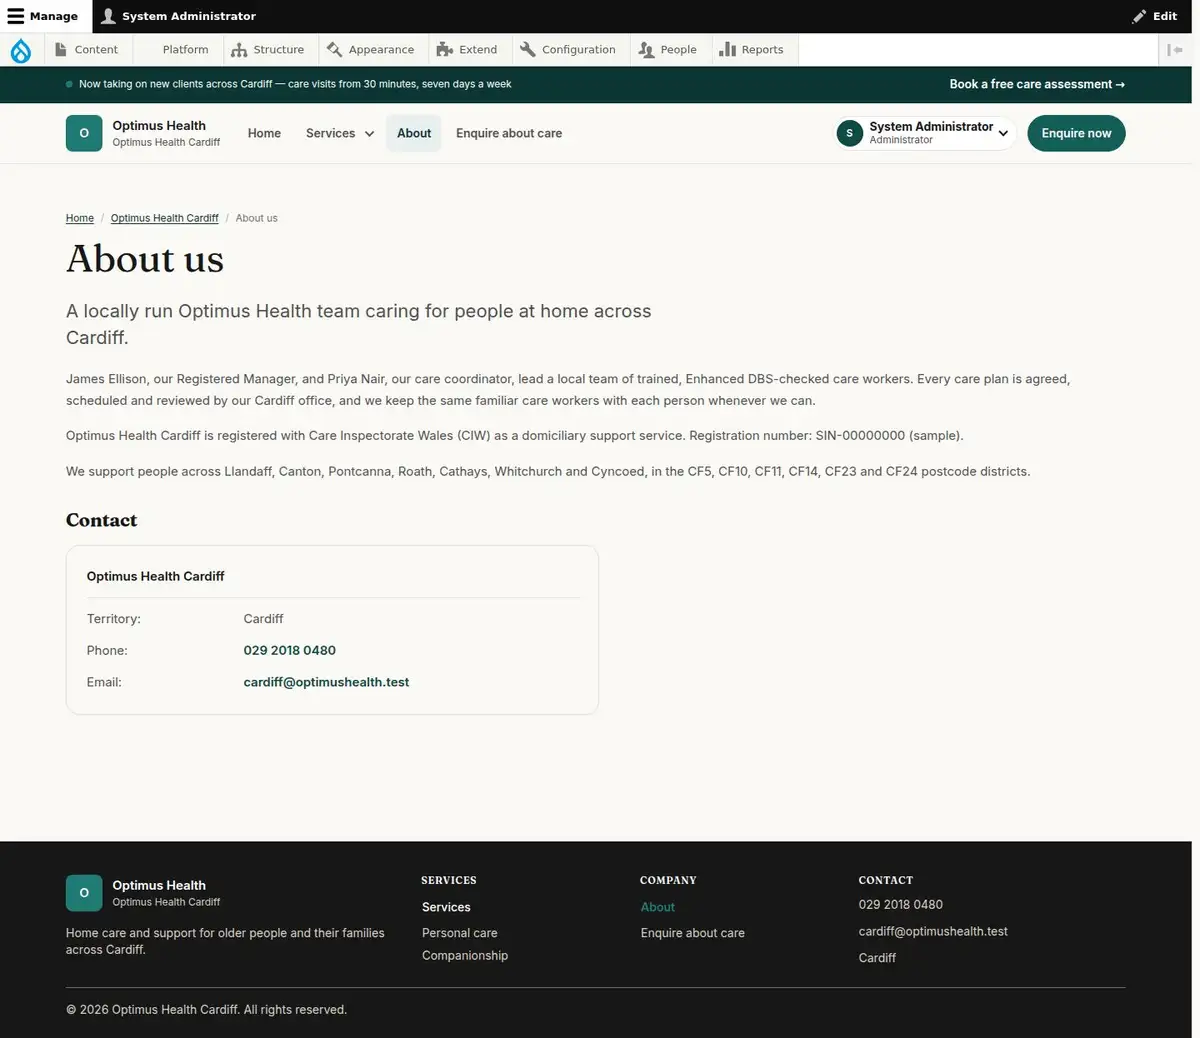Screen dimensions: 1200x1038
Task: Toggle toolbar orientation arrow icon
Action: point(1175,50)
